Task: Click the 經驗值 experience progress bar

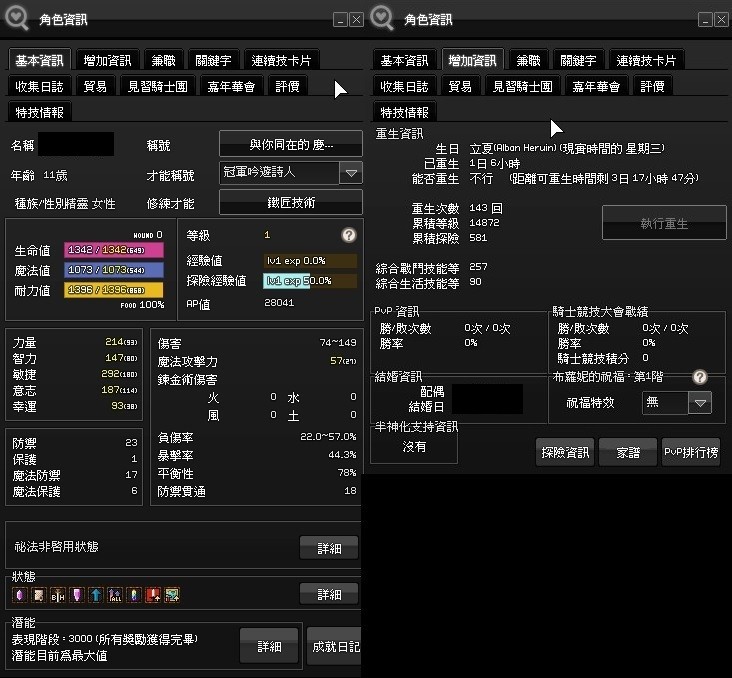Action: point(310,261)
